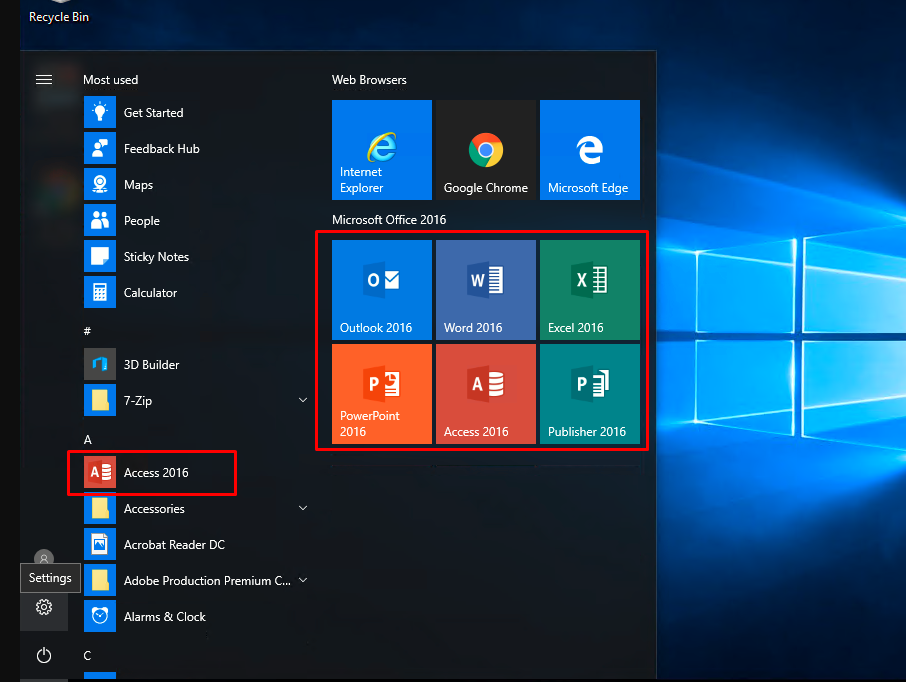This screenshot has width=906, height=682.
Task: Click the C section letter header
Action: (x=87, y=655)
